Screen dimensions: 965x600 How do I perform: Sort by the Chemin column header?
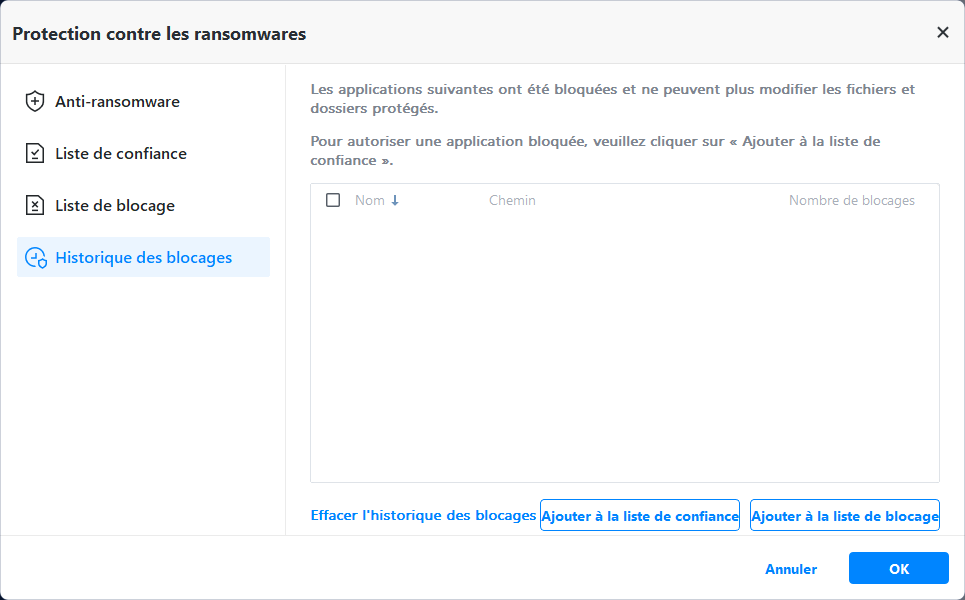pyautogui.click(x=512, y=200)
